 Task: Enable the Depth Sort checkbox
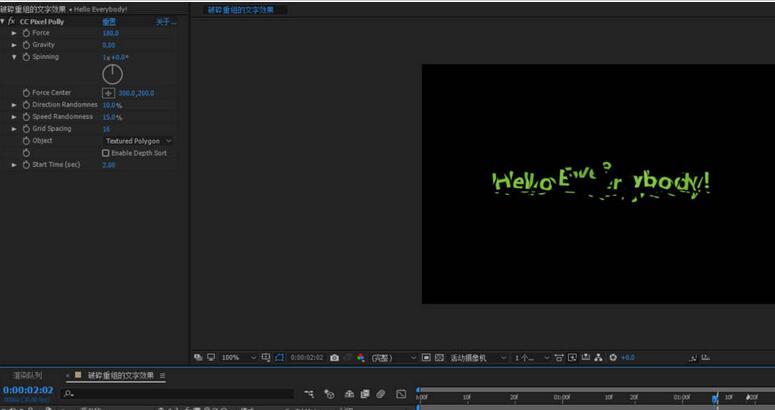click(106, 153)
